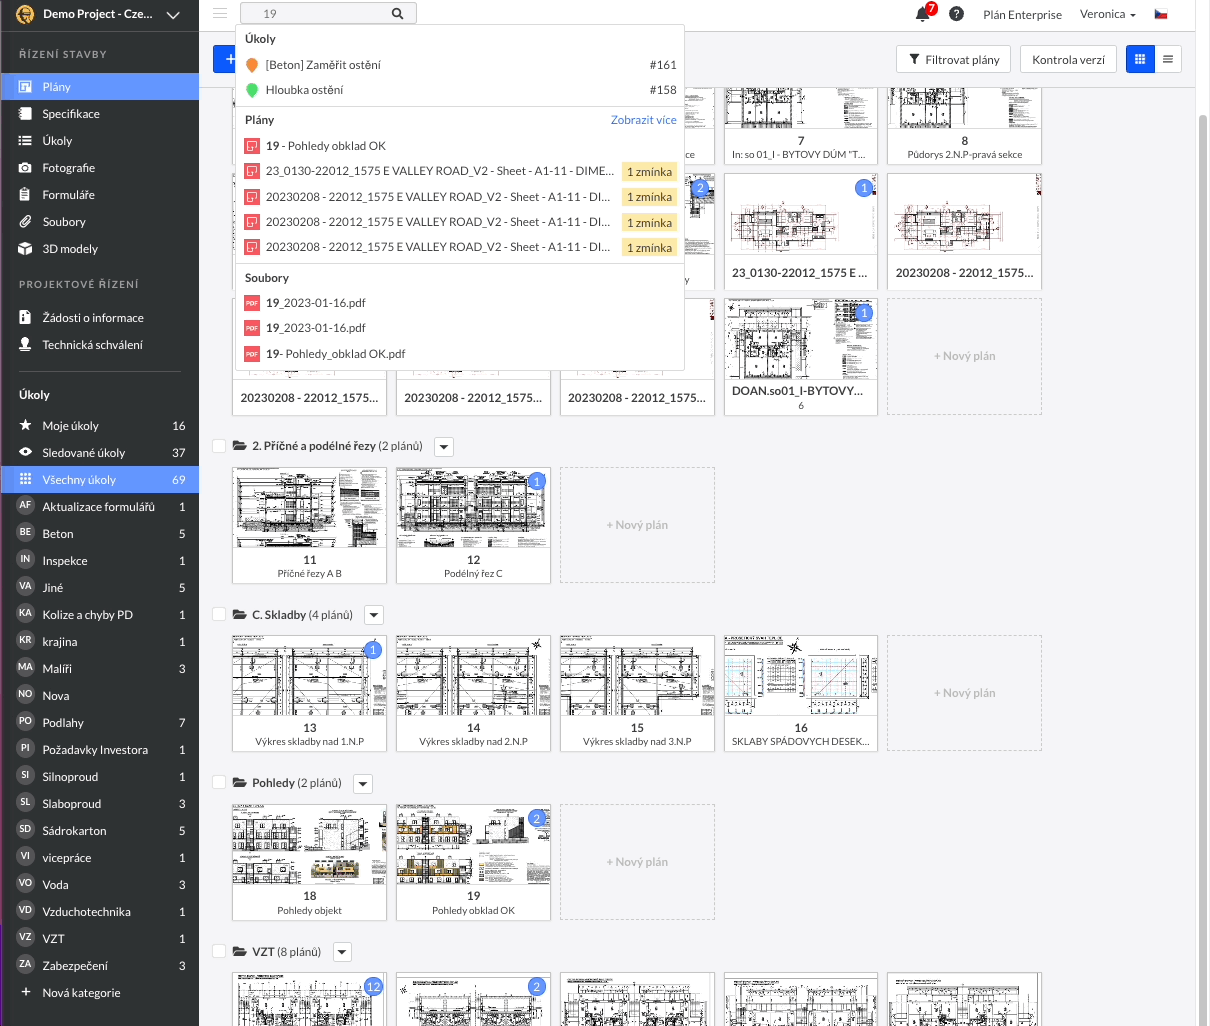Image resolution: width=1210 pixels, height=1026 pixels.
Task: Click the Moje úkoly star icon
Action: point(25,426)
